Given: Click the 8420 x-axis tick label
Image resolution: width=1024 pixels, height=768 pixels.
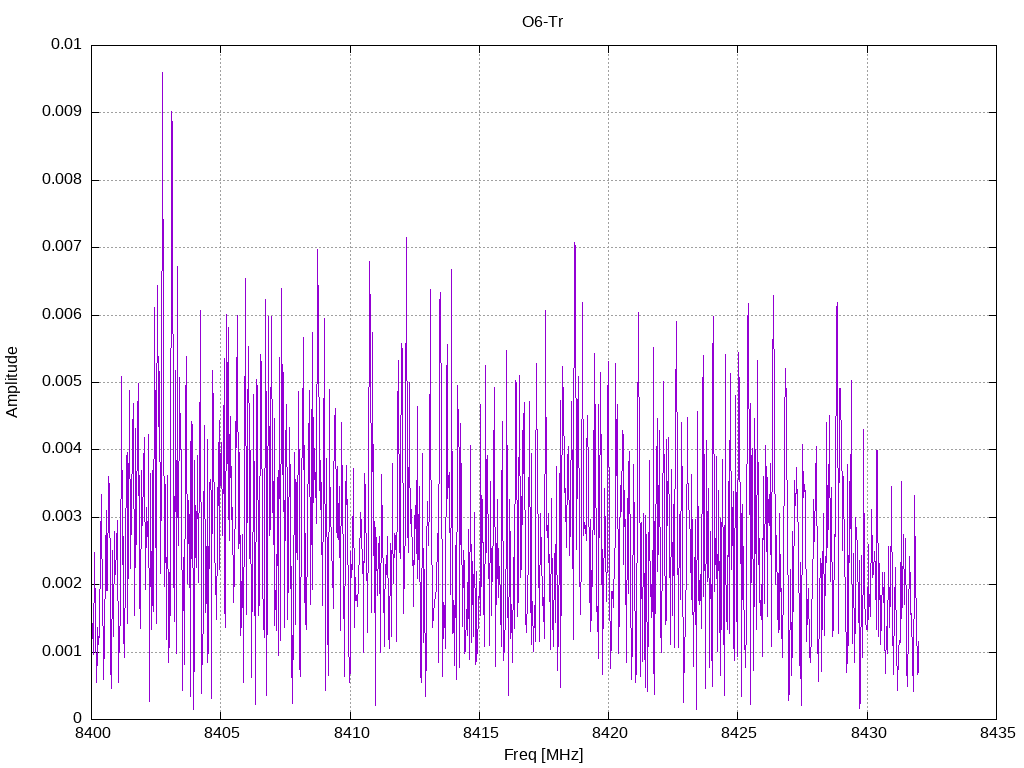Looking at the screenshot, I should coord(609,733).
